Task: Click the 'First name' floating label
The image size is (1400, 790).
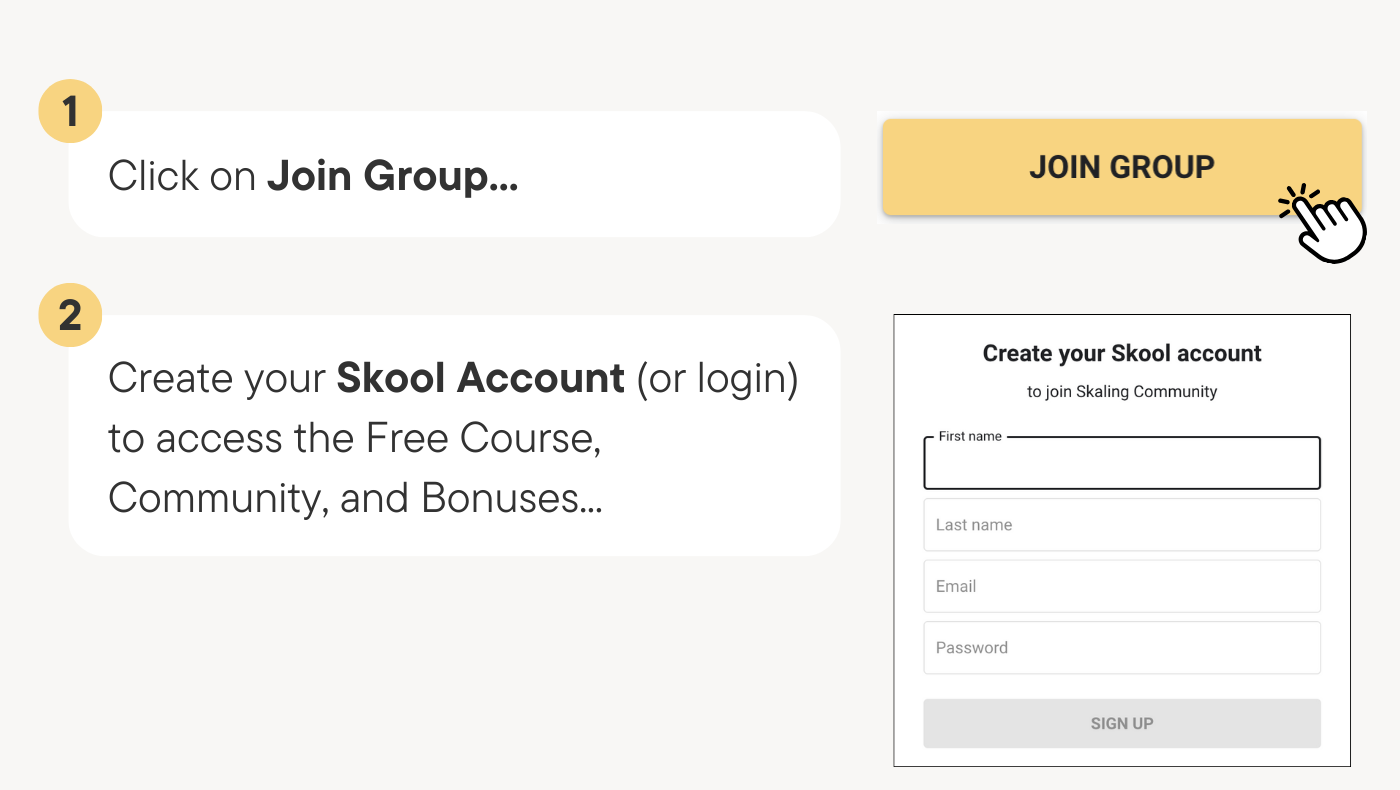Action: coord(970,437)
